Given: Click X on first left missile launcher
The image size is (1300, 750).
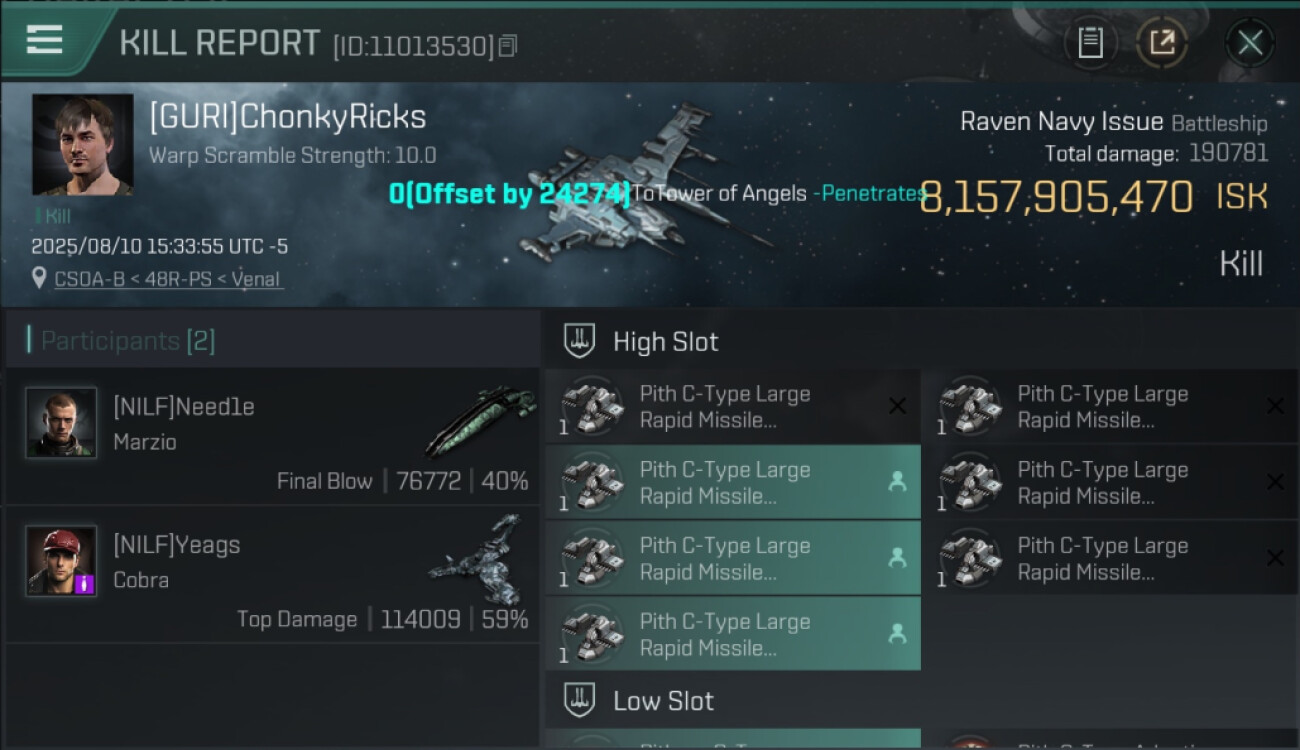Looking at the screenshot, I should (897, 406).
